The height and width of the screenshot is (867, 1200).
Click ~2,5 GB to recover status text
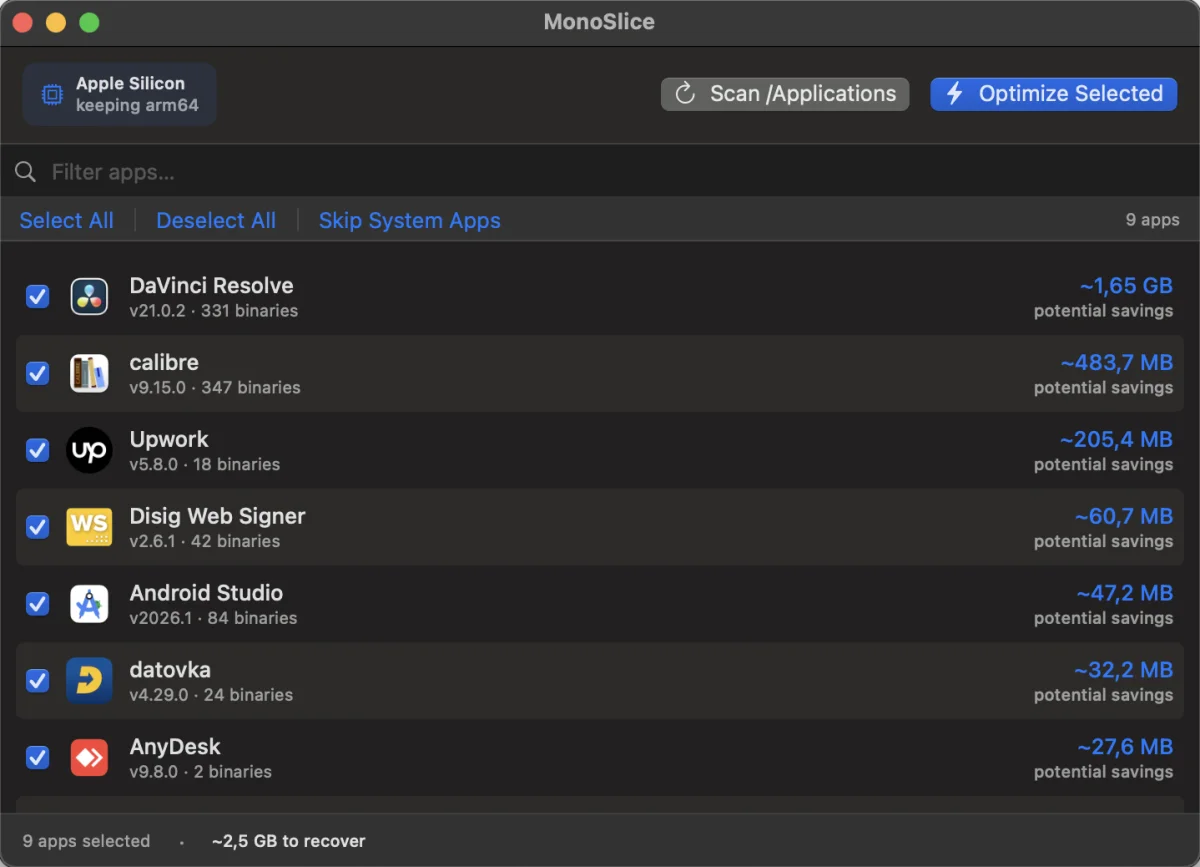tap(289, 842)
